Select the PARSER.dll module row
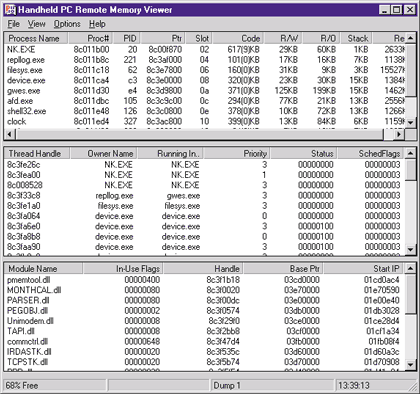 [205, 300]
